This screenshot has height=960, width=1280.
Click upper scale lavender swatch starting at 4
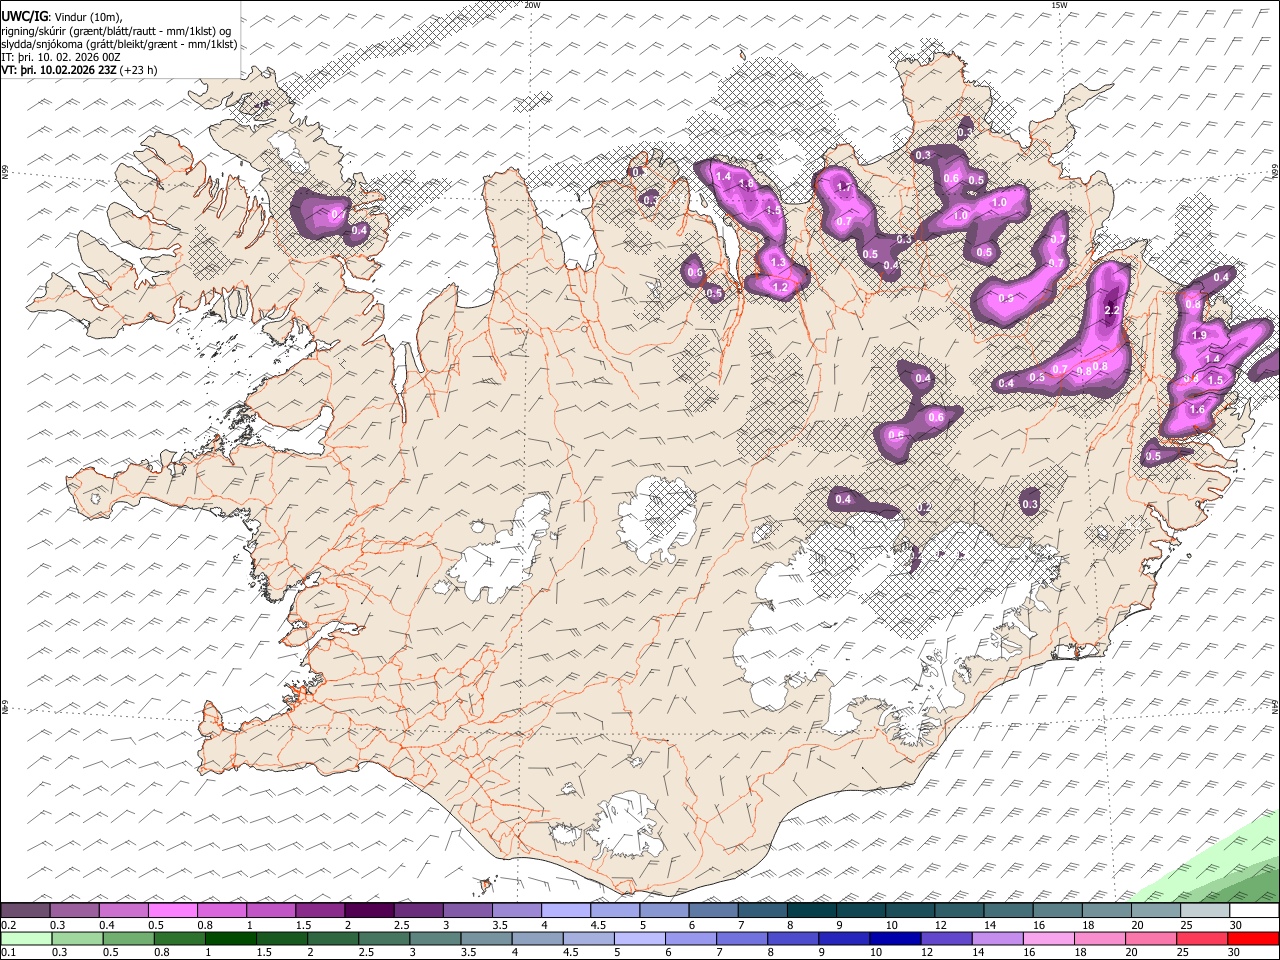pyautogui.click(x=566, y=910)
